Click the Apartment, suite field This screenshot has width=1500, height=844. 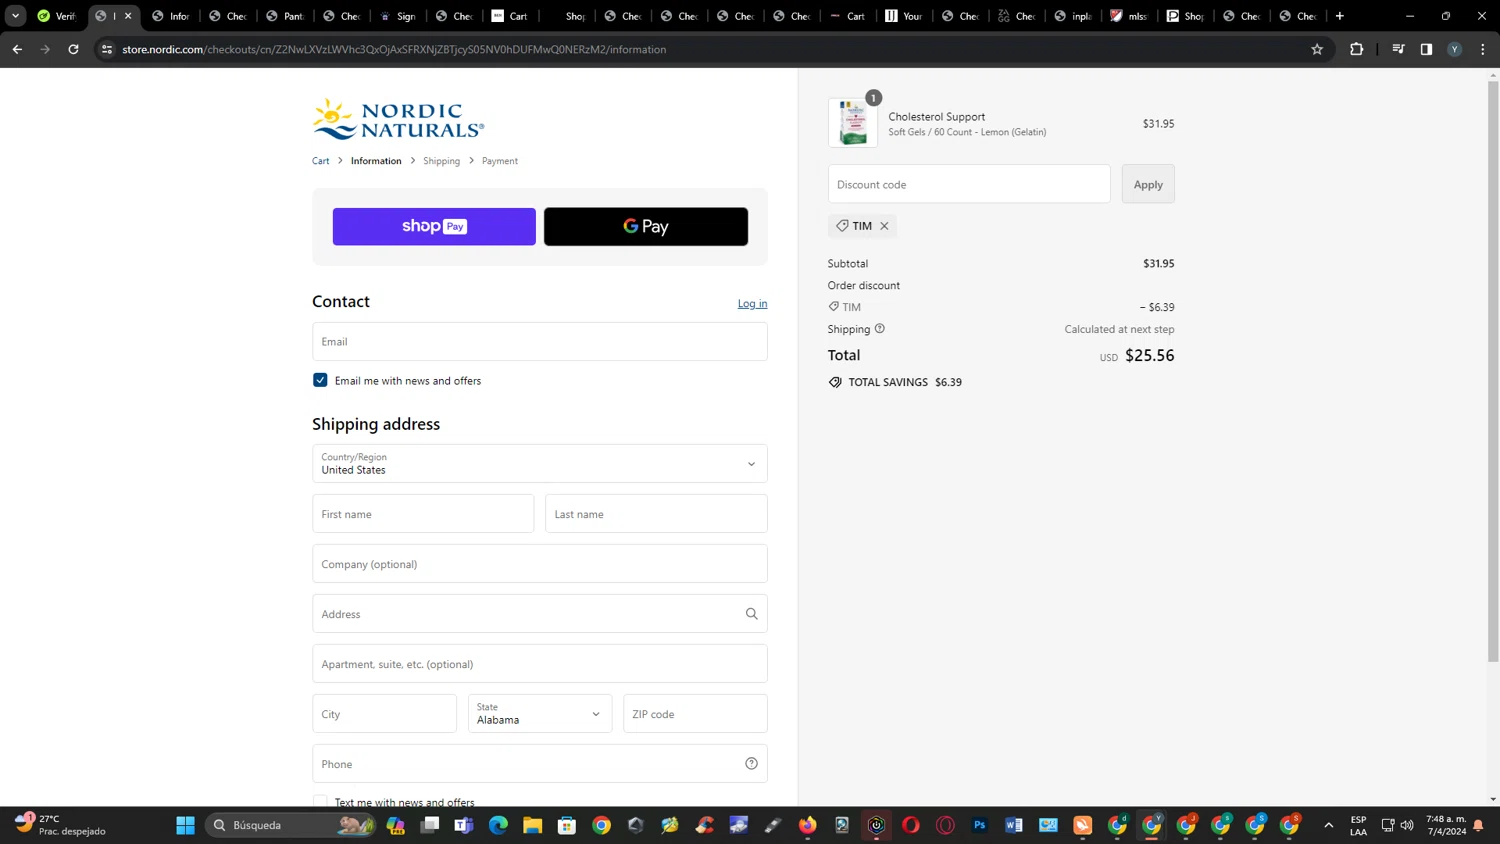pos(540,664)
